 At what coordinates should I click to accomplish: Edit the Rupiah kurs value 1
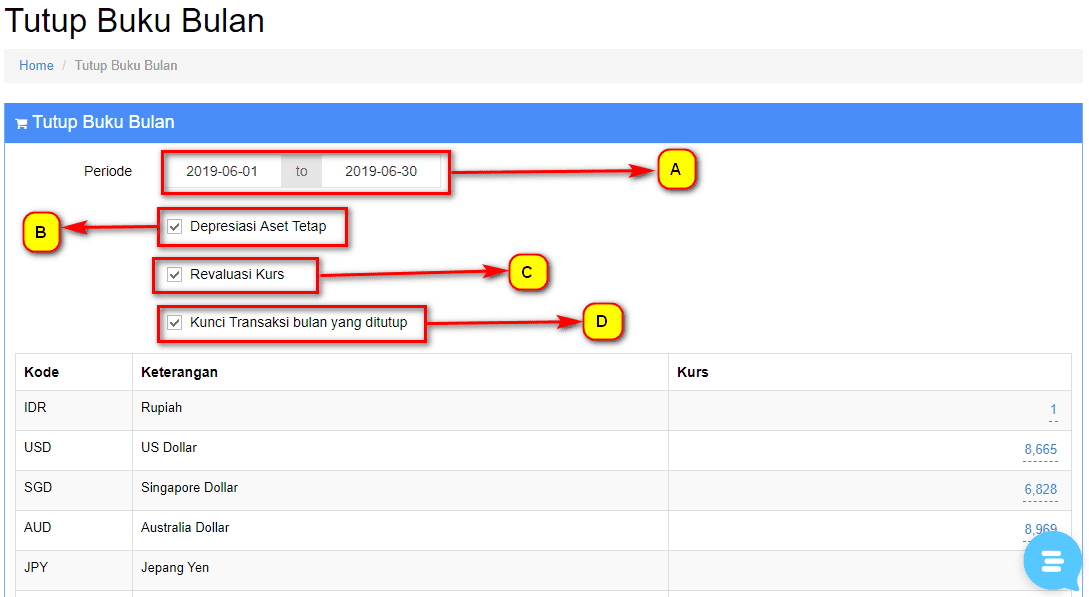click(1053, 410)
